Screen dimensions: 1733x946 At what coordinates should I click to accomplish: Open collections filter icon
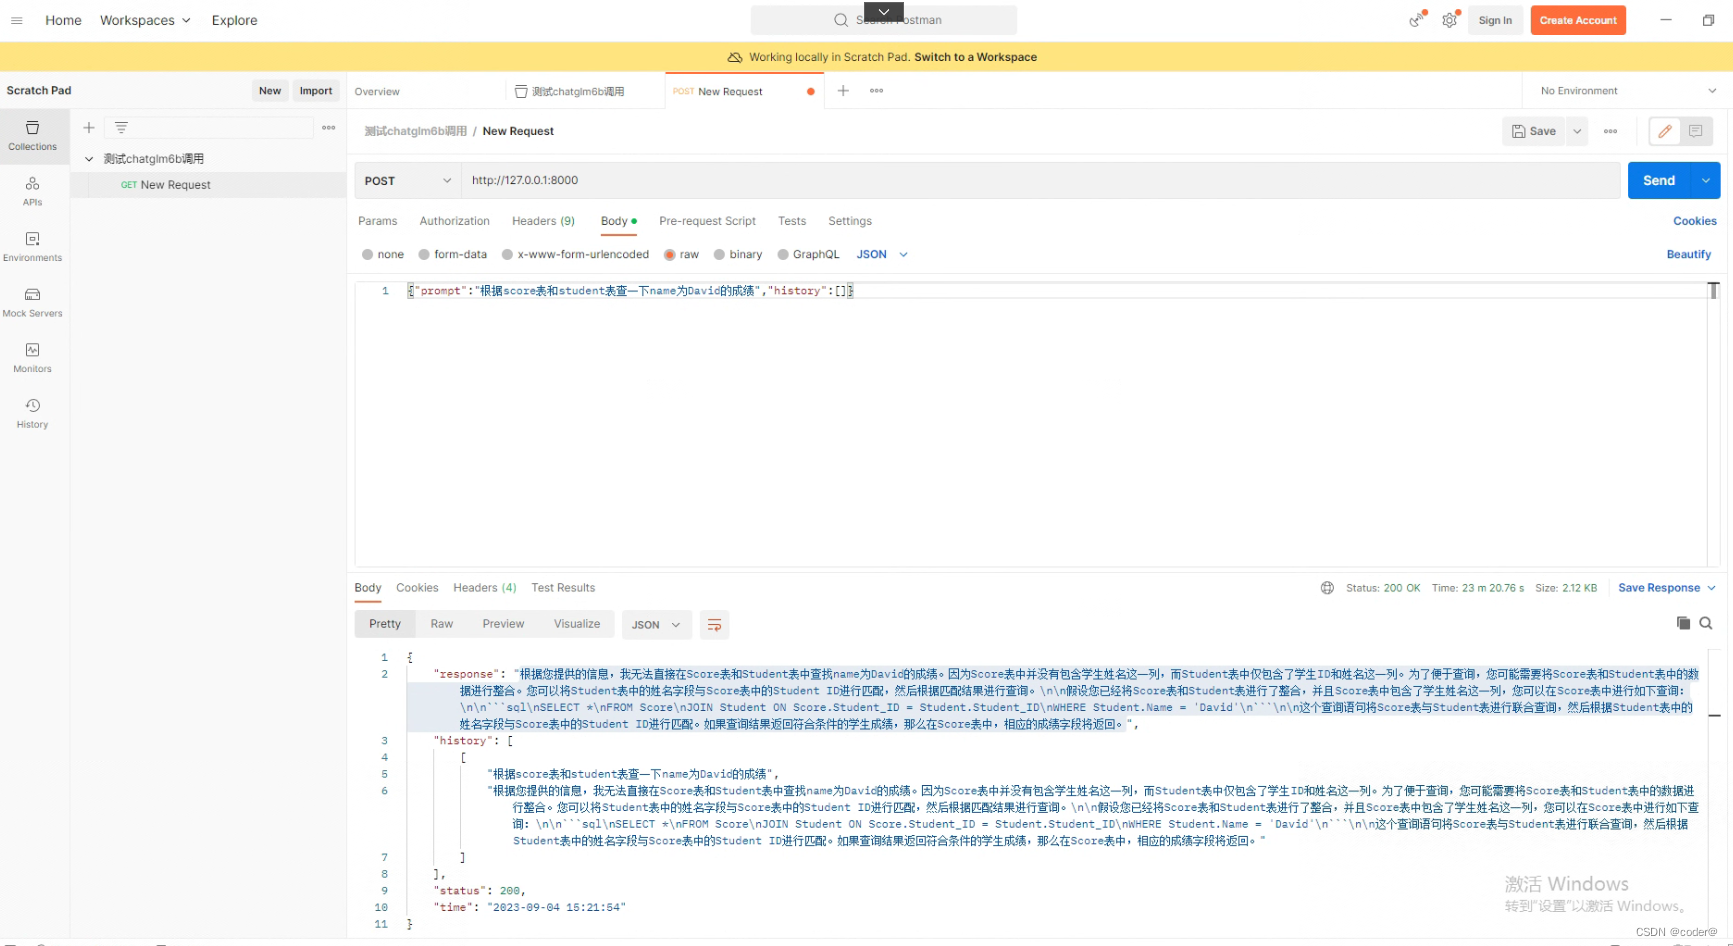tap(121, 128)
